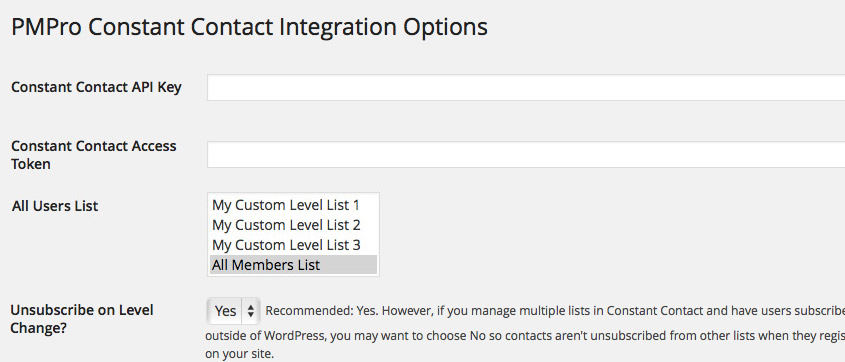The image size is (845, 362).
Task: Select My Custom Level List 3
Action: pos(293,245)
